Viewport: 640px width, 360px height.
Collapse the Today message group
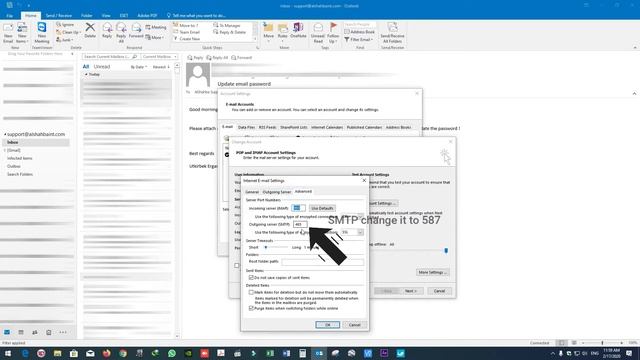point(86,74)
